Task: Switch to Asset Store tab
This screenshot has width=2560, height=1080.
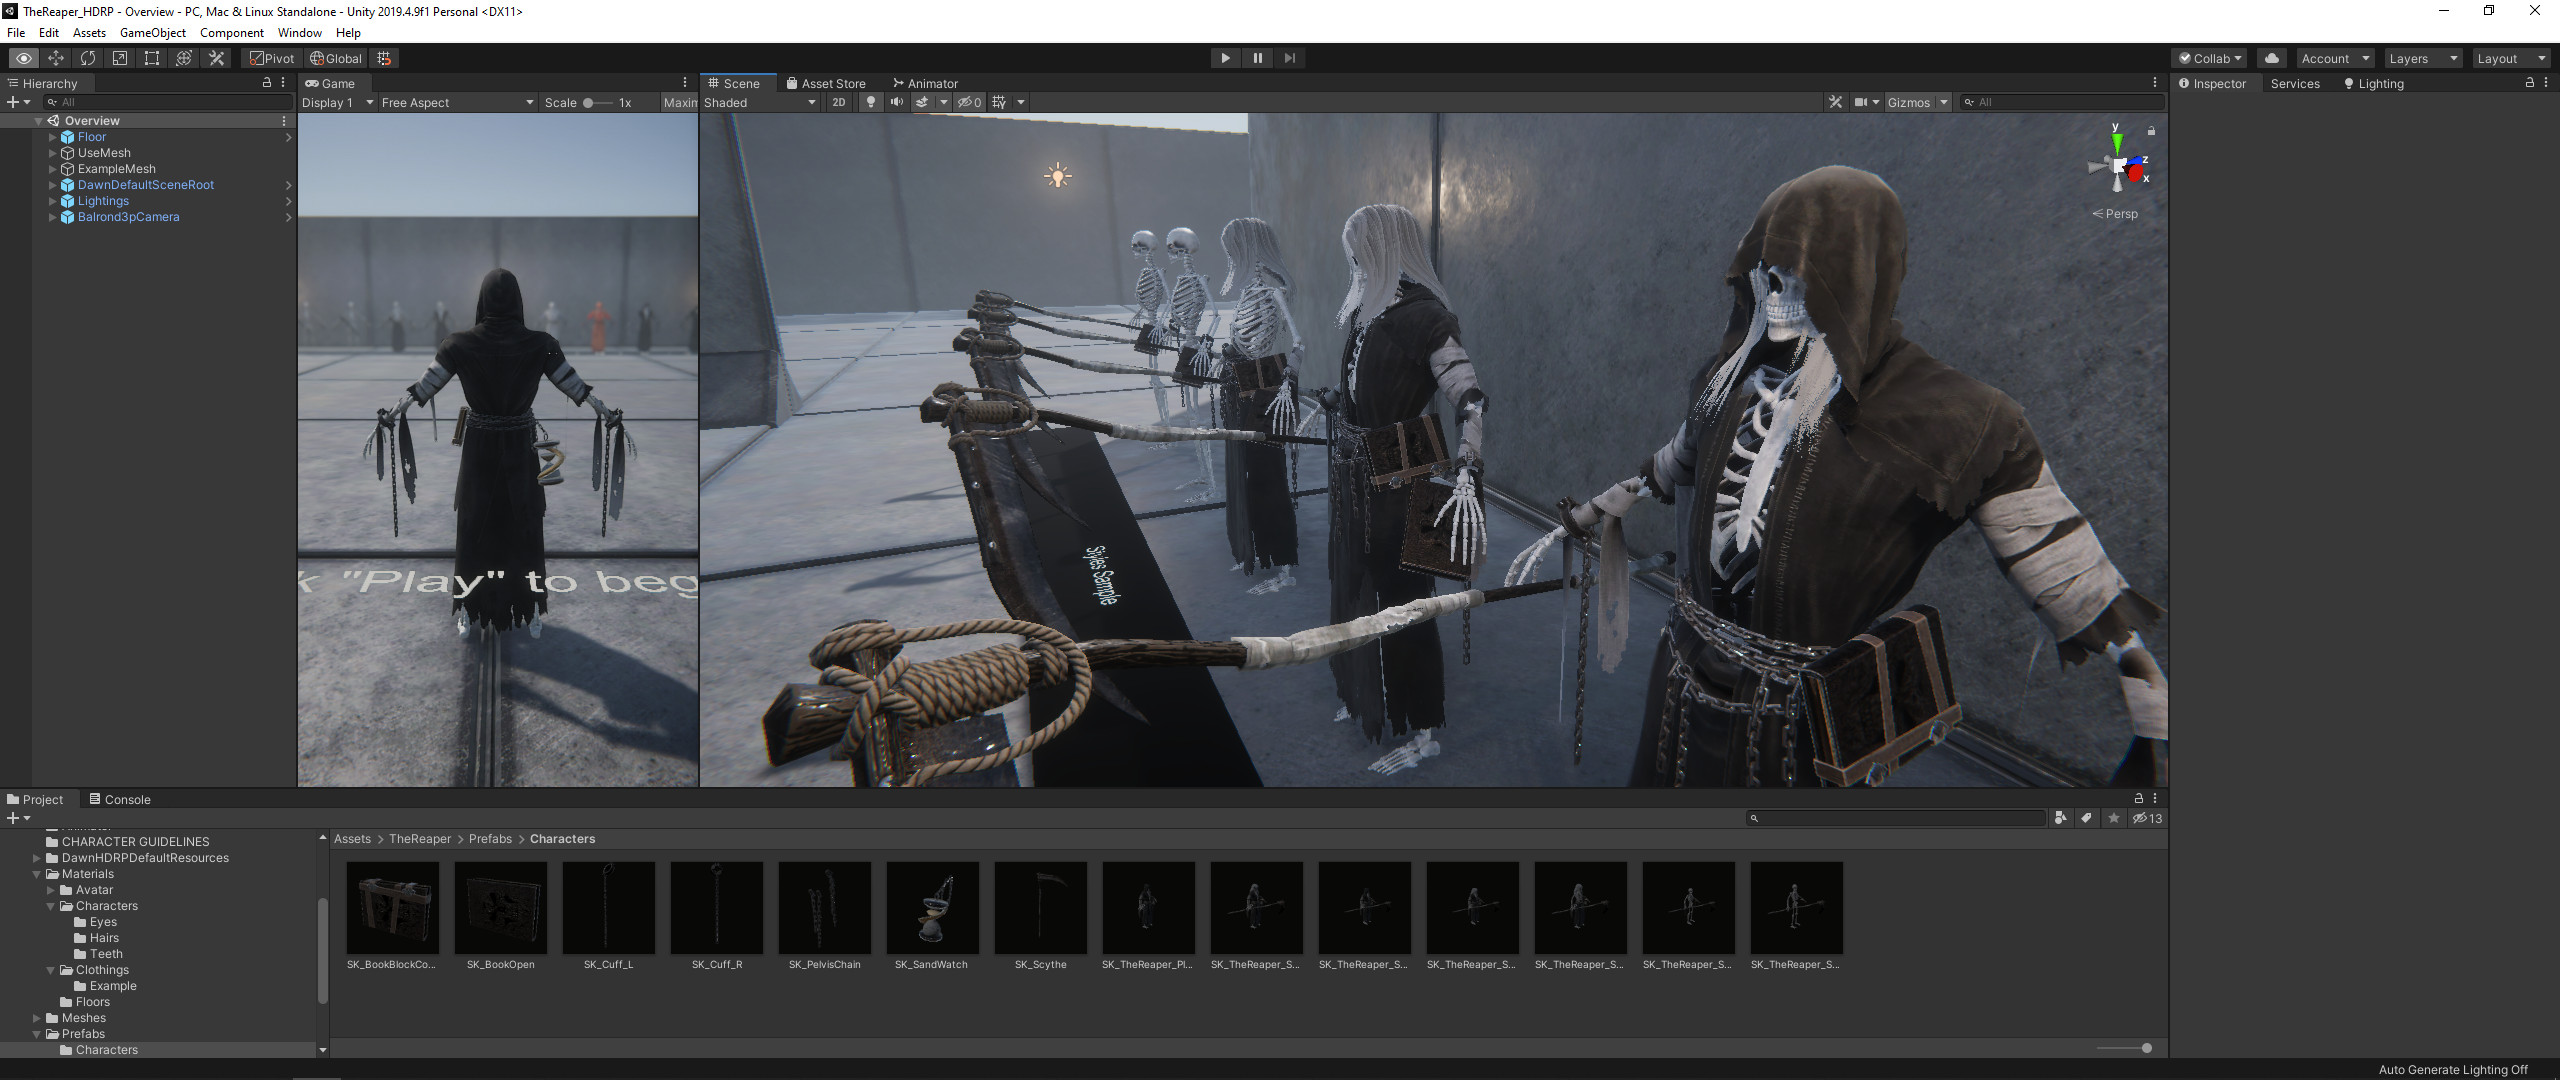Action: [x=826, y=83]
